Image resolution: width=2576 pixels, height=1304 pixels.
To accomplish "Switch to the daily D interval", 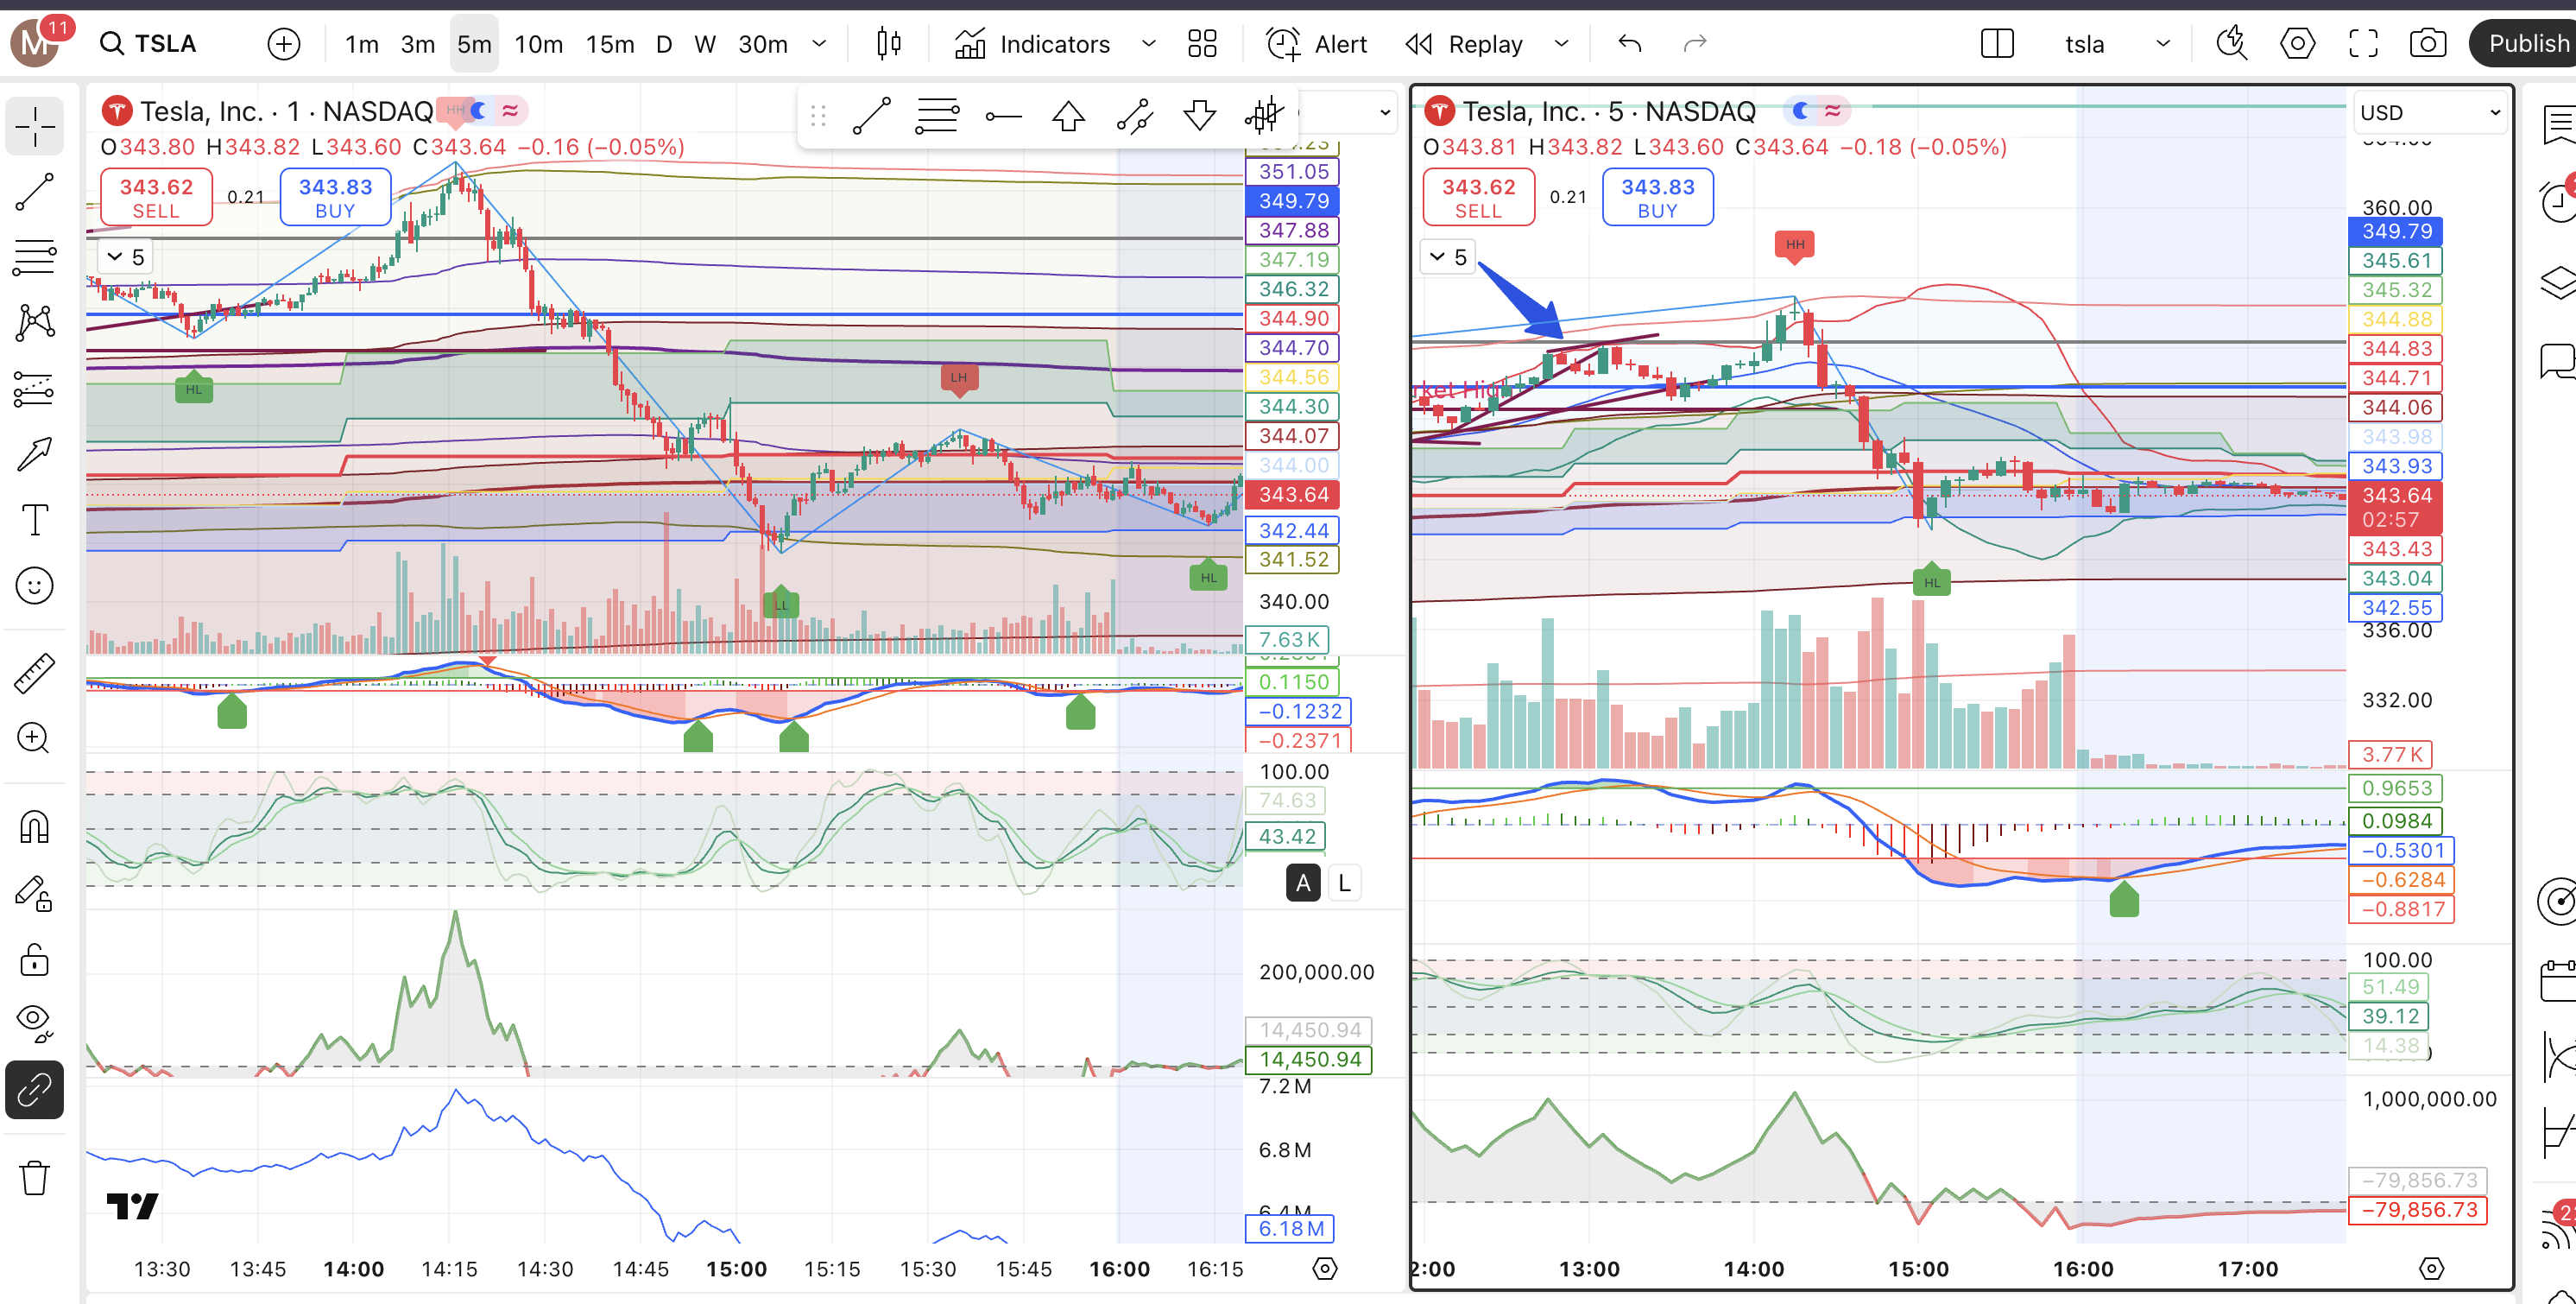I will click(x=664, y=44).
